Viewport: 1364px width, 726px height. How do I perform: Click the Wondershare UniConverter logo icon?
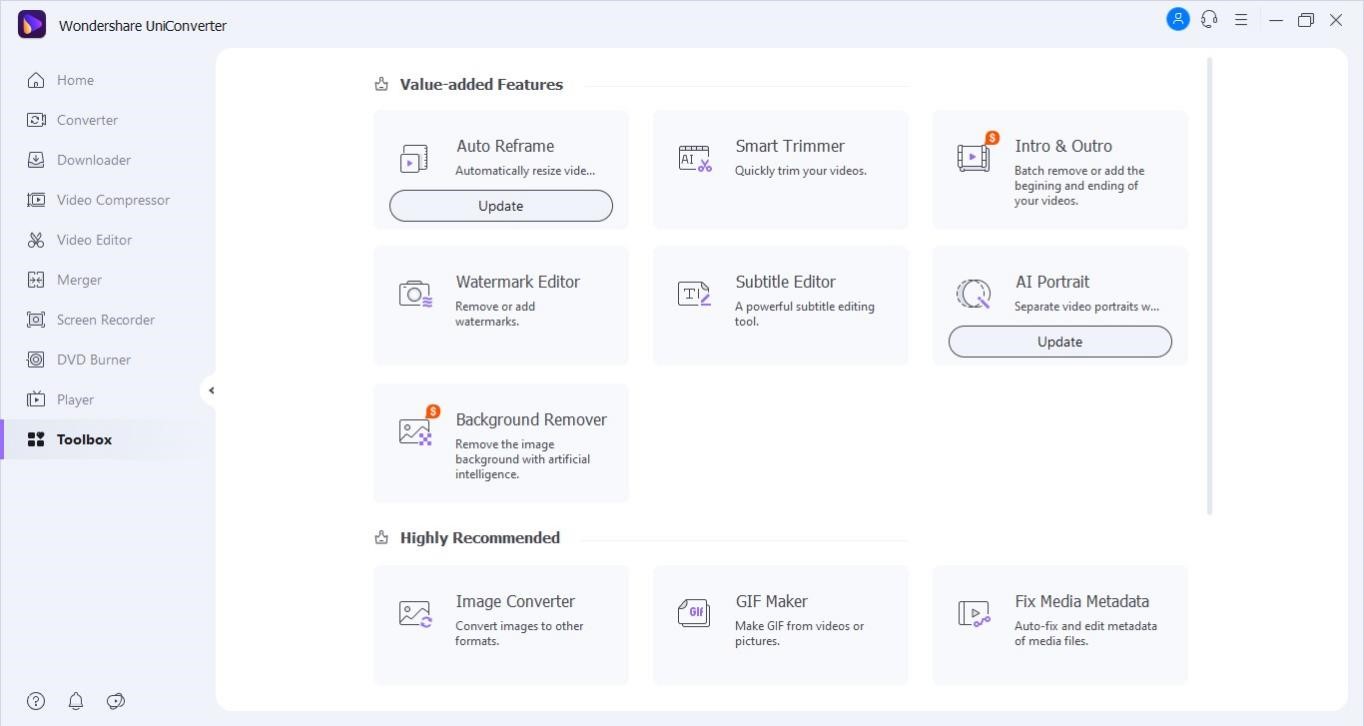tap(32, 24)
